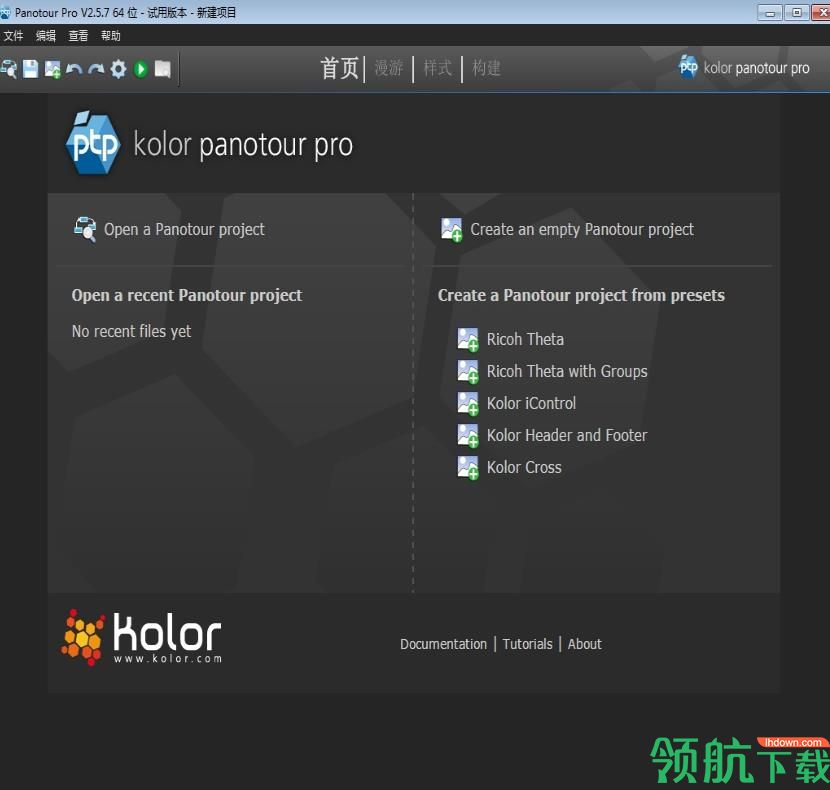Switch to the 样式 tab

[437, 68]
